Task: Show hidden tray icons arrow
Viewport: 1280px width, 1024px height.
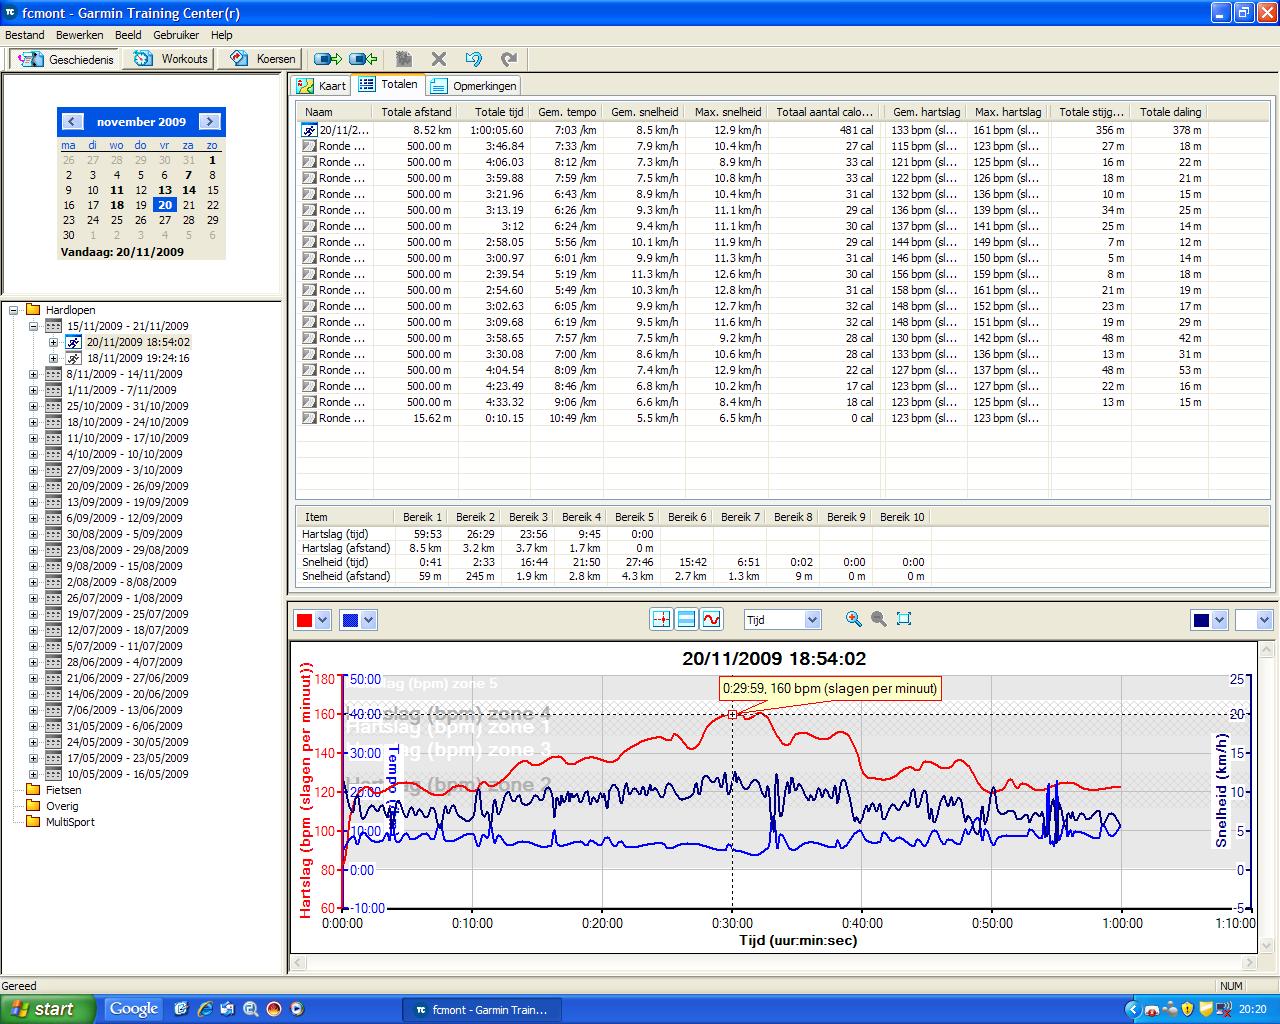Action: pyautogui.click(x=1133, y=1009)
